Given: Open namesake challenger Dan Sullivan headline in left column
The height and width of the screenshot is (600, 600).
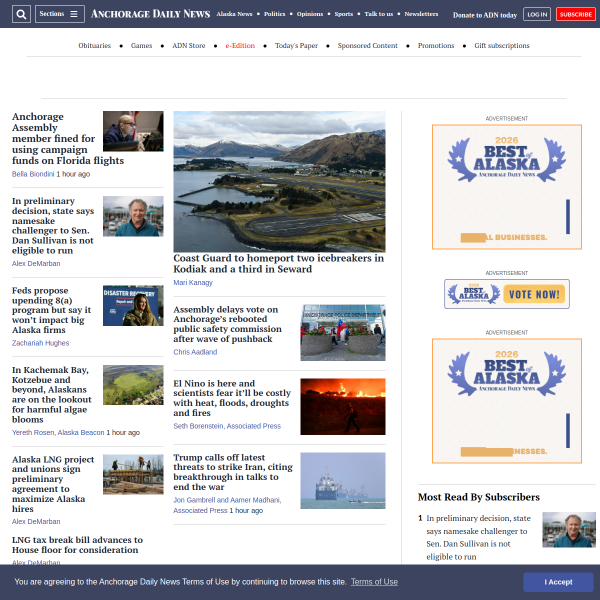Looking at the screenshot, I should [53, 226].
